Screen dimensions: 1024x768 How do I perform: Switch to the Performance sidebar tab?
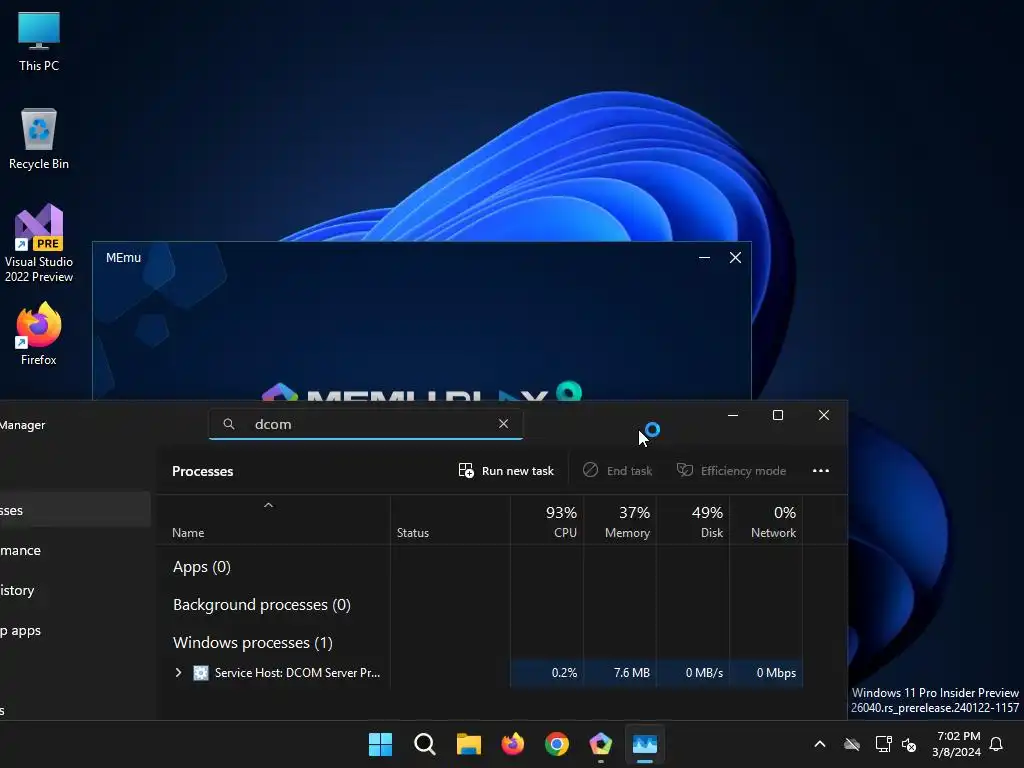(x=74, y=551)
